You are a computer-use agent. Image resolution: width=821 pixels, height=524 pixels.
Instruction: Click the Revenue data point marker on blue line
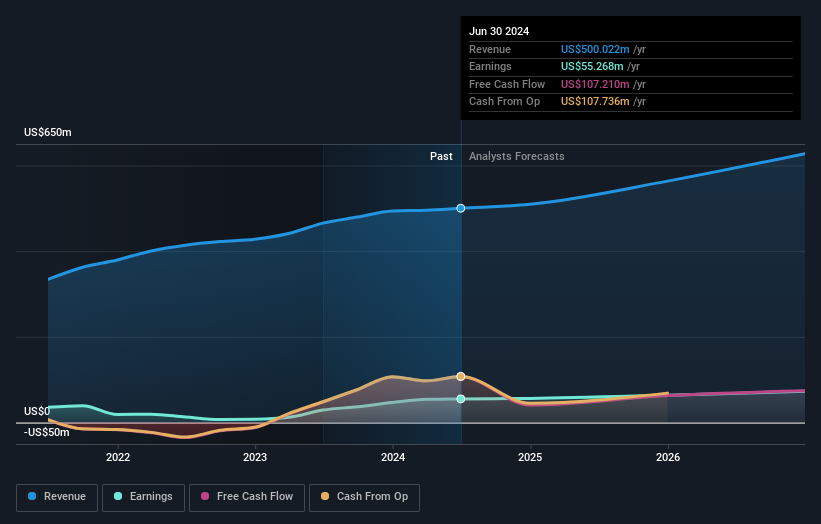tap(461, 208)
